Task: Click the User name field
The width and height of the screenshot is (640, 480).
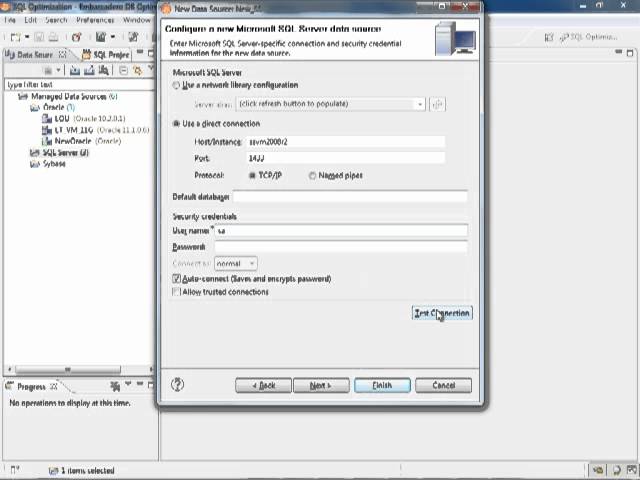Action: pyautogui.click(x=341, y=231)
